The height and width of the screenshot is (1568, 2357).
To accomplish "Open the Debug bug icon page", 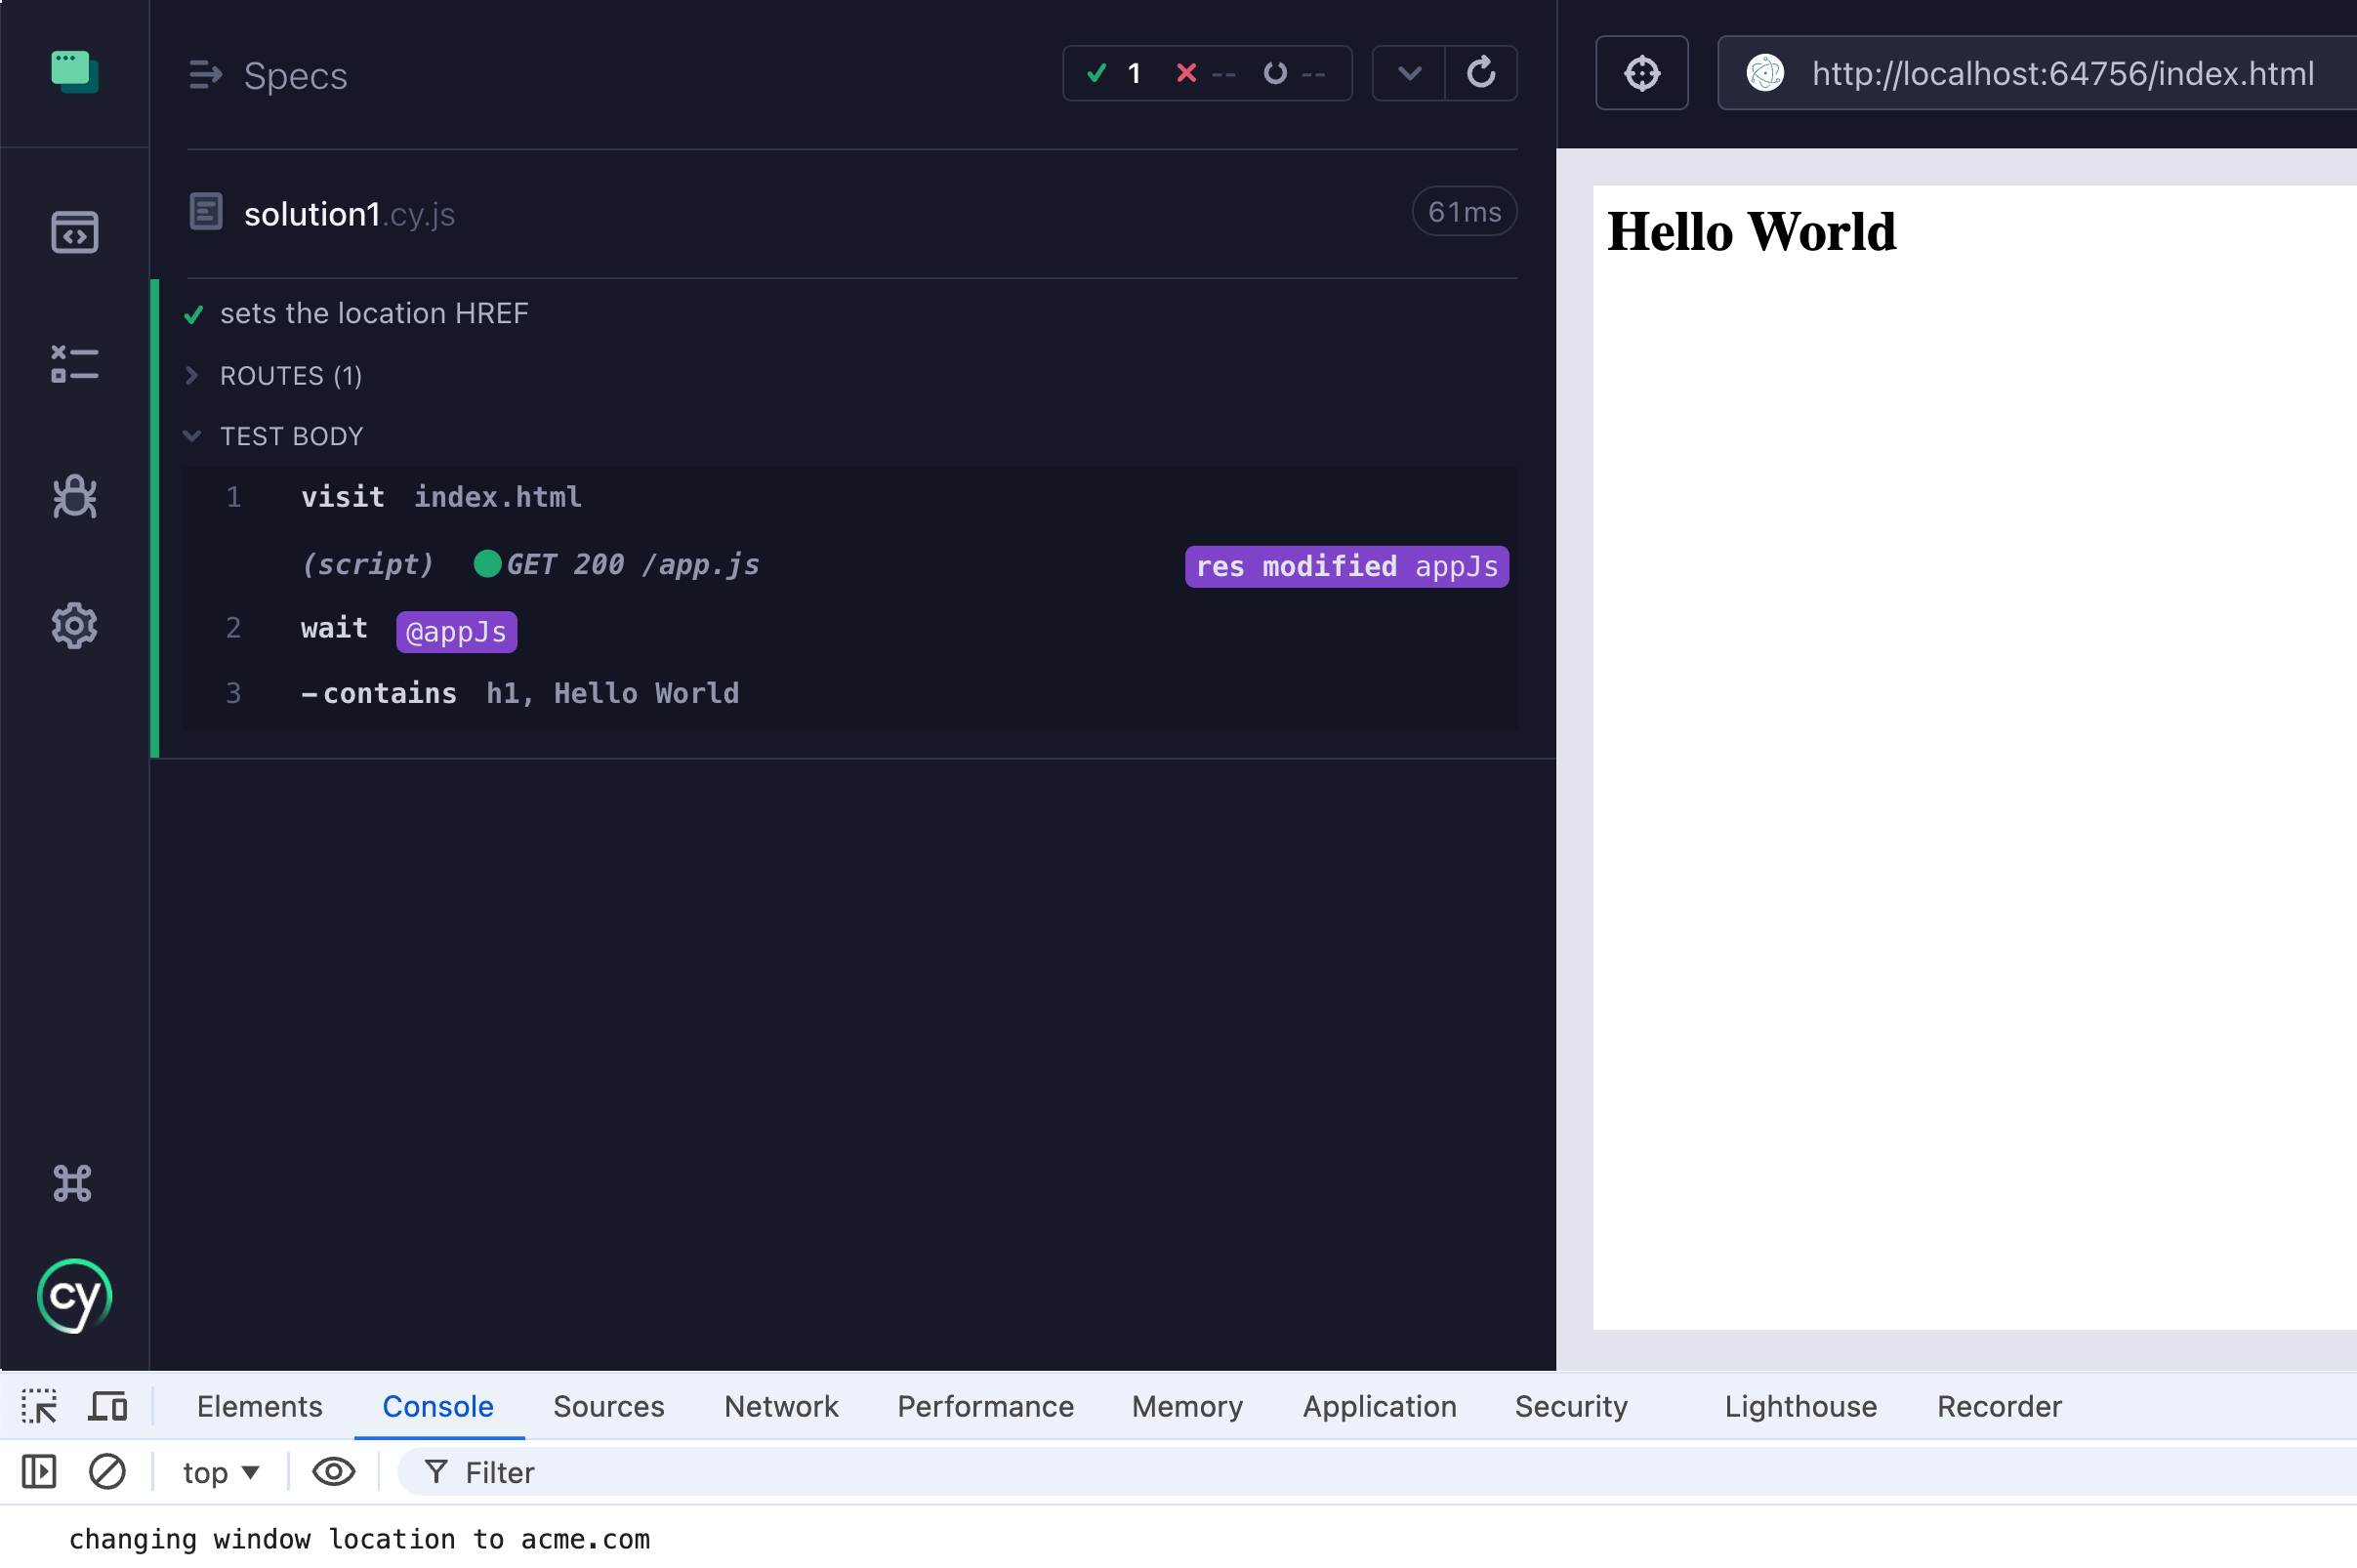I will 74,496.
